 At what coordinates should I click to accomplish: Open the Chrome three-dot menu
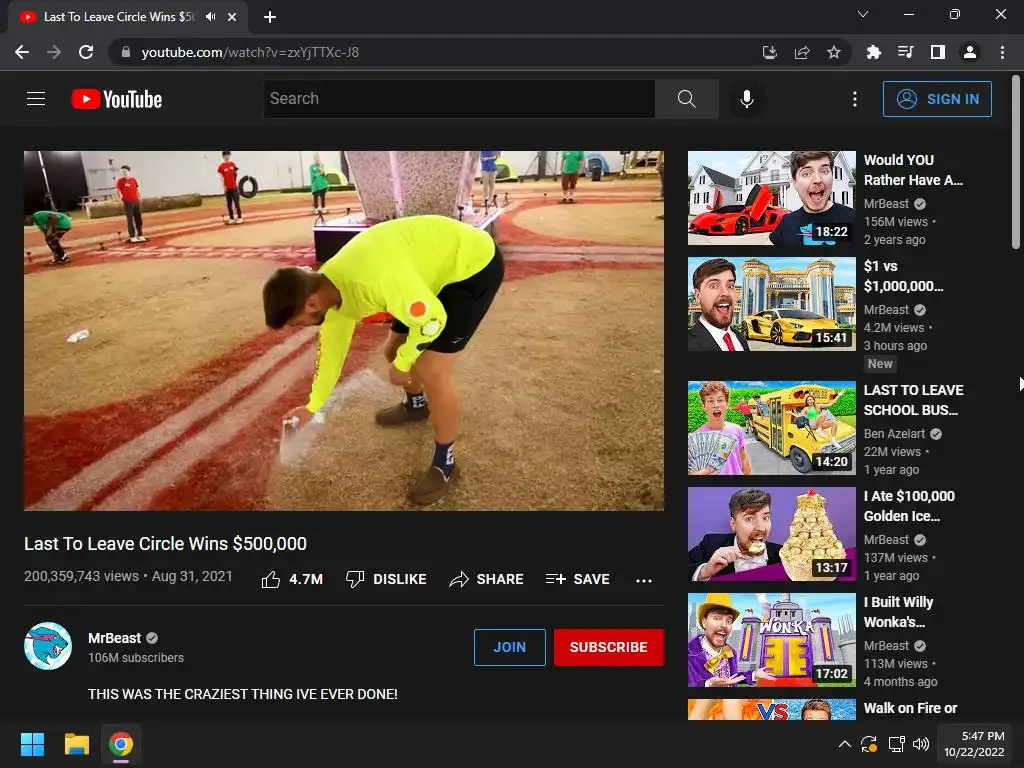[1002, 52]
